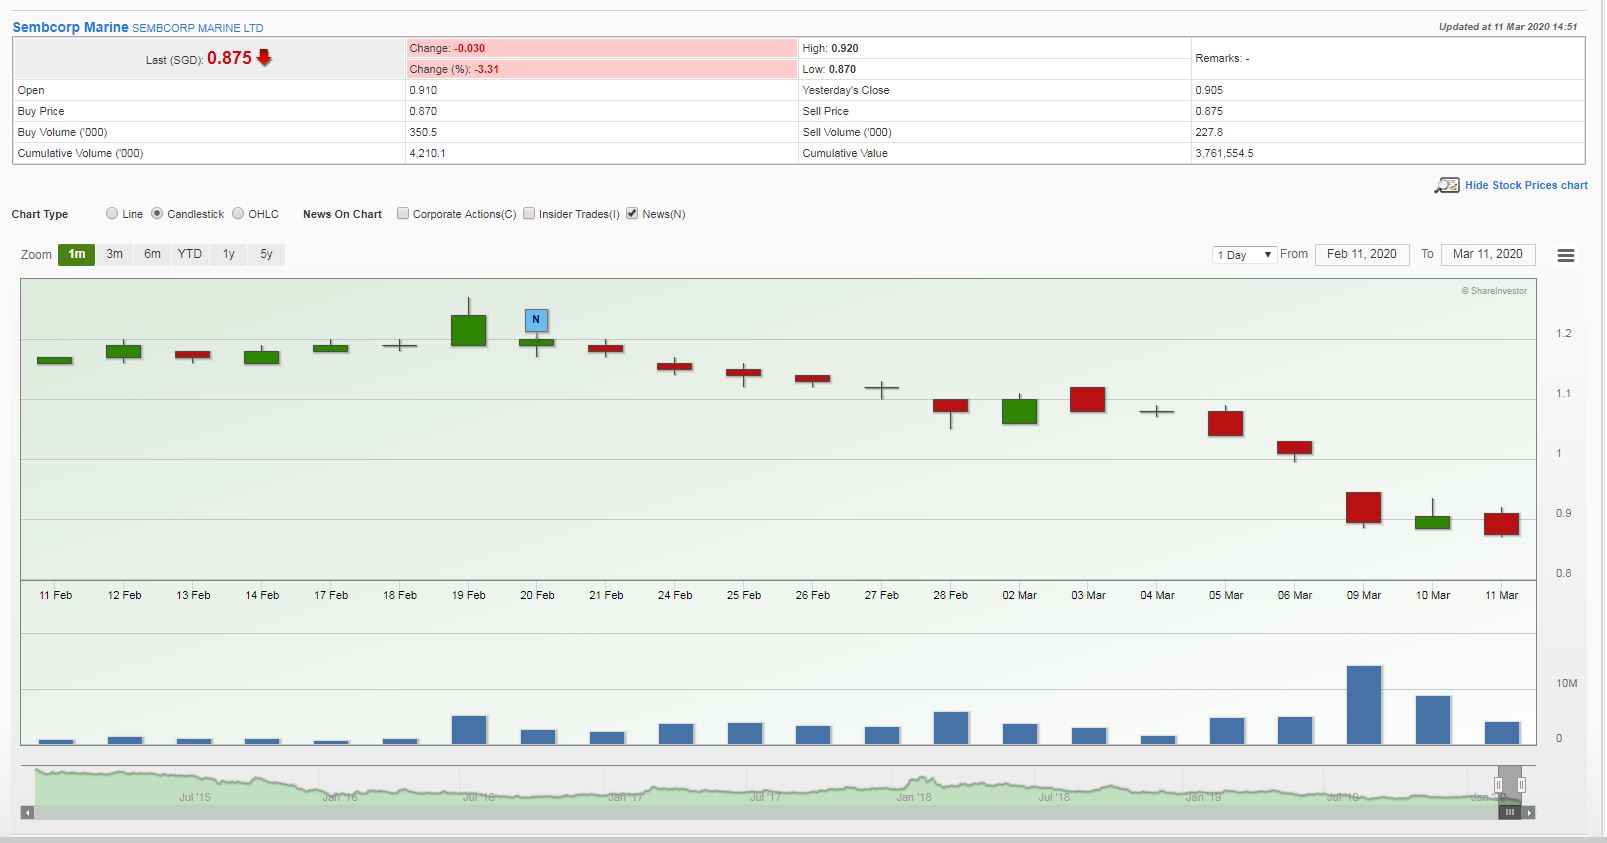Set zoom to 5y range
This screenshot has height=843, width=1607.
click(266, 254)
